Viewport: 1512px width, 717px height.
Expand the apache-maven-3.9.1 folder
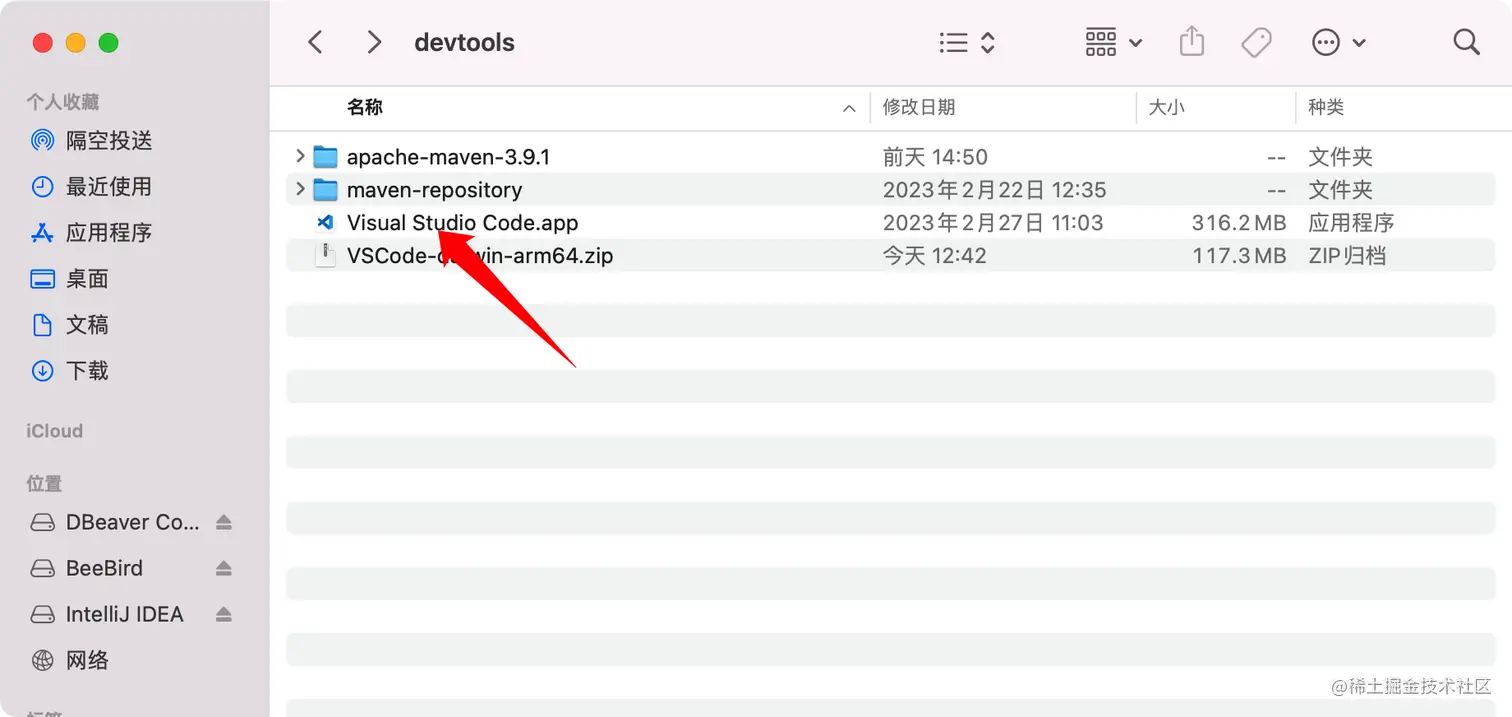click(x=300, y=156)
